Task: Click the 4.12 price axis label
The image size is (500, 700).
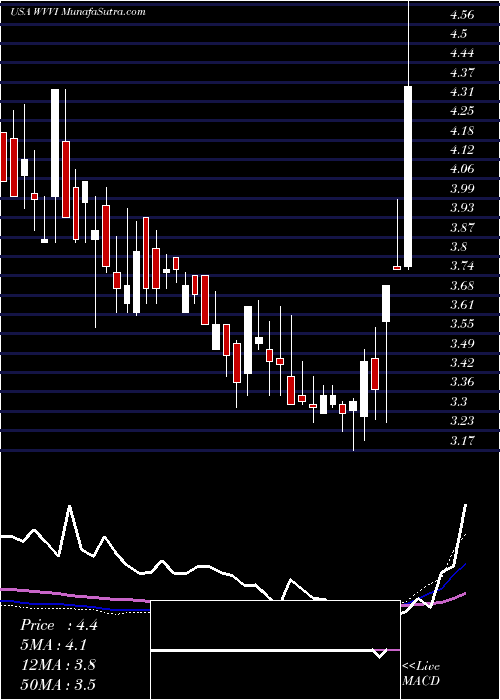Action: pyautogui.click(x=462, y=150)
